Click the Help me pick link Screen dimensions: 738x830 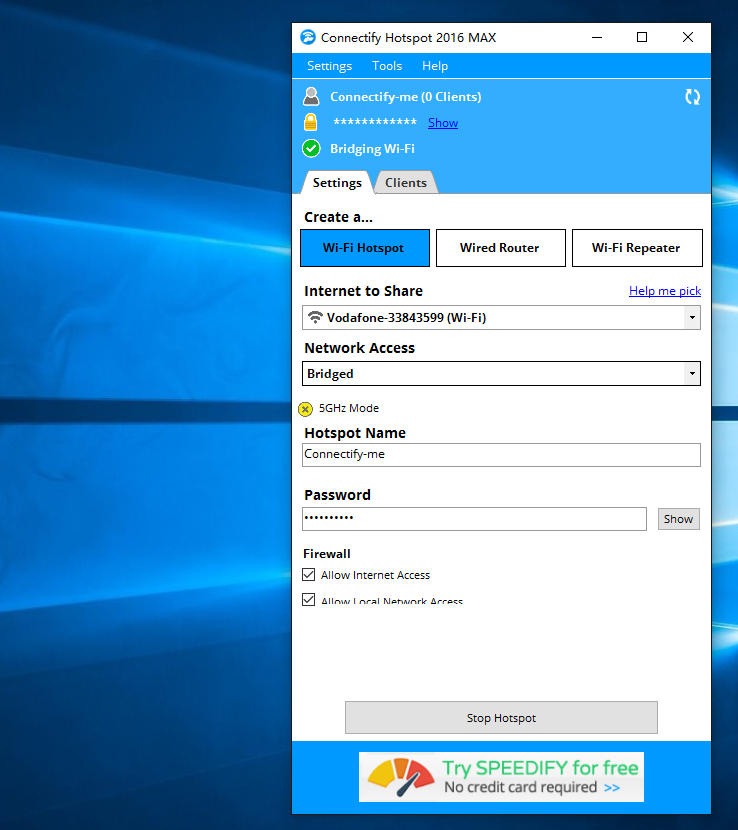point(665,291)
